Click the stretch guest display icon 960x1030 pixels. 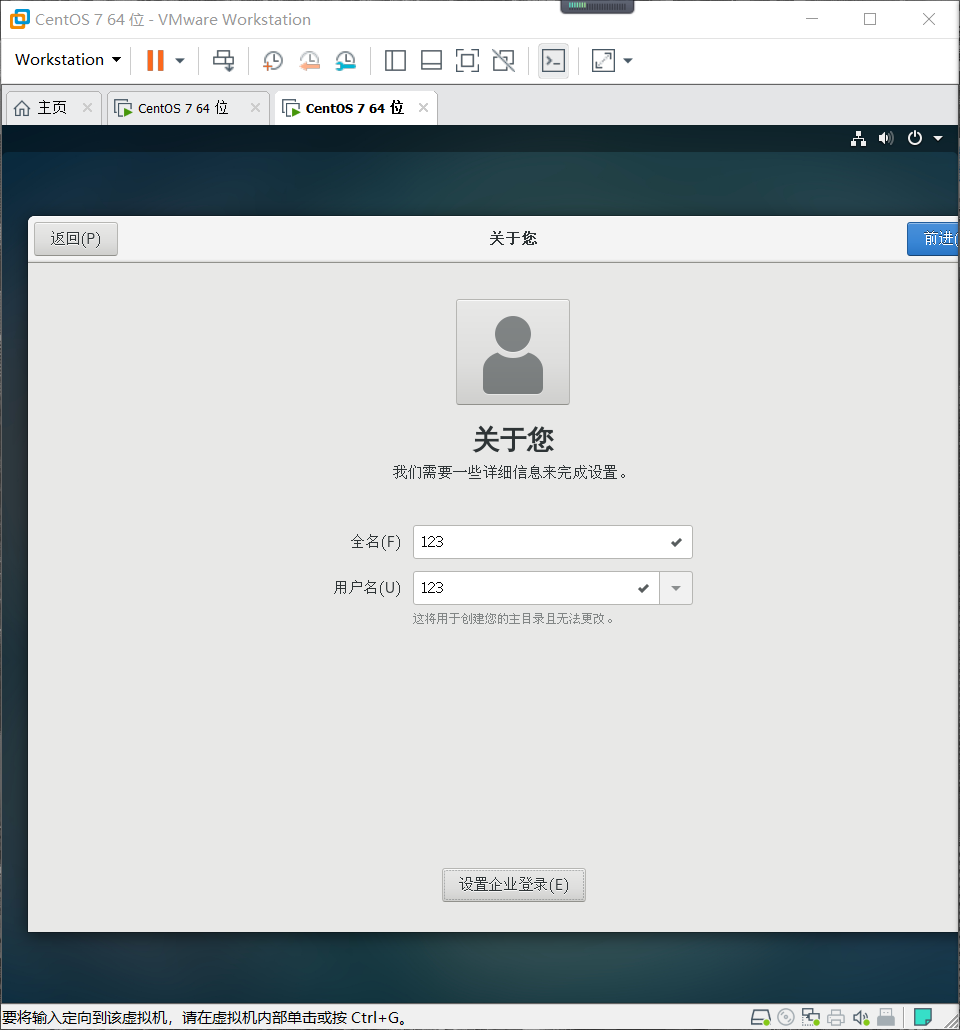pyautogui.click(x=603, y=60)
